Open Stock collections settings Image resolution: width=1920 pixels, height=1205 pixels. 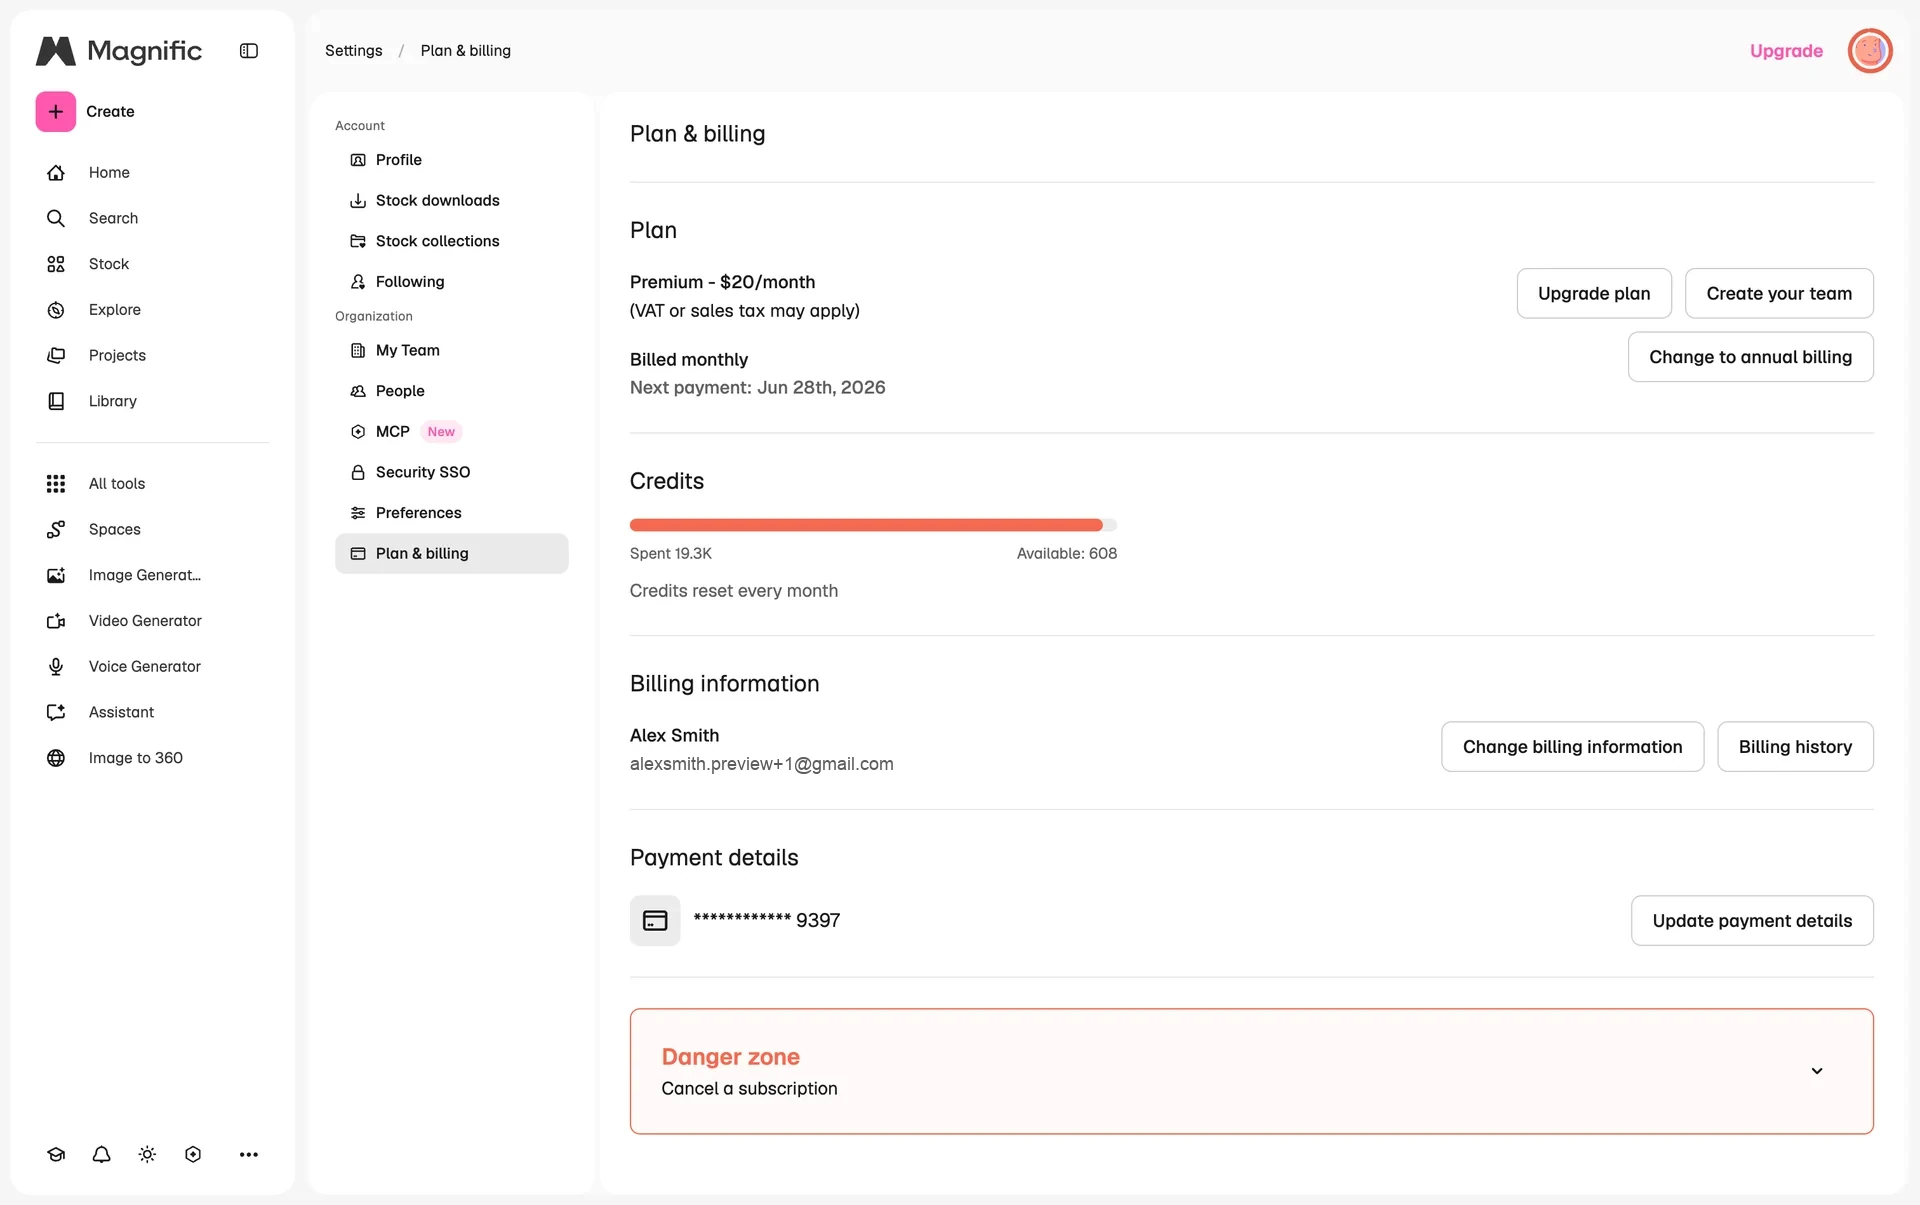pyautogui.click(x=452, y=241)
